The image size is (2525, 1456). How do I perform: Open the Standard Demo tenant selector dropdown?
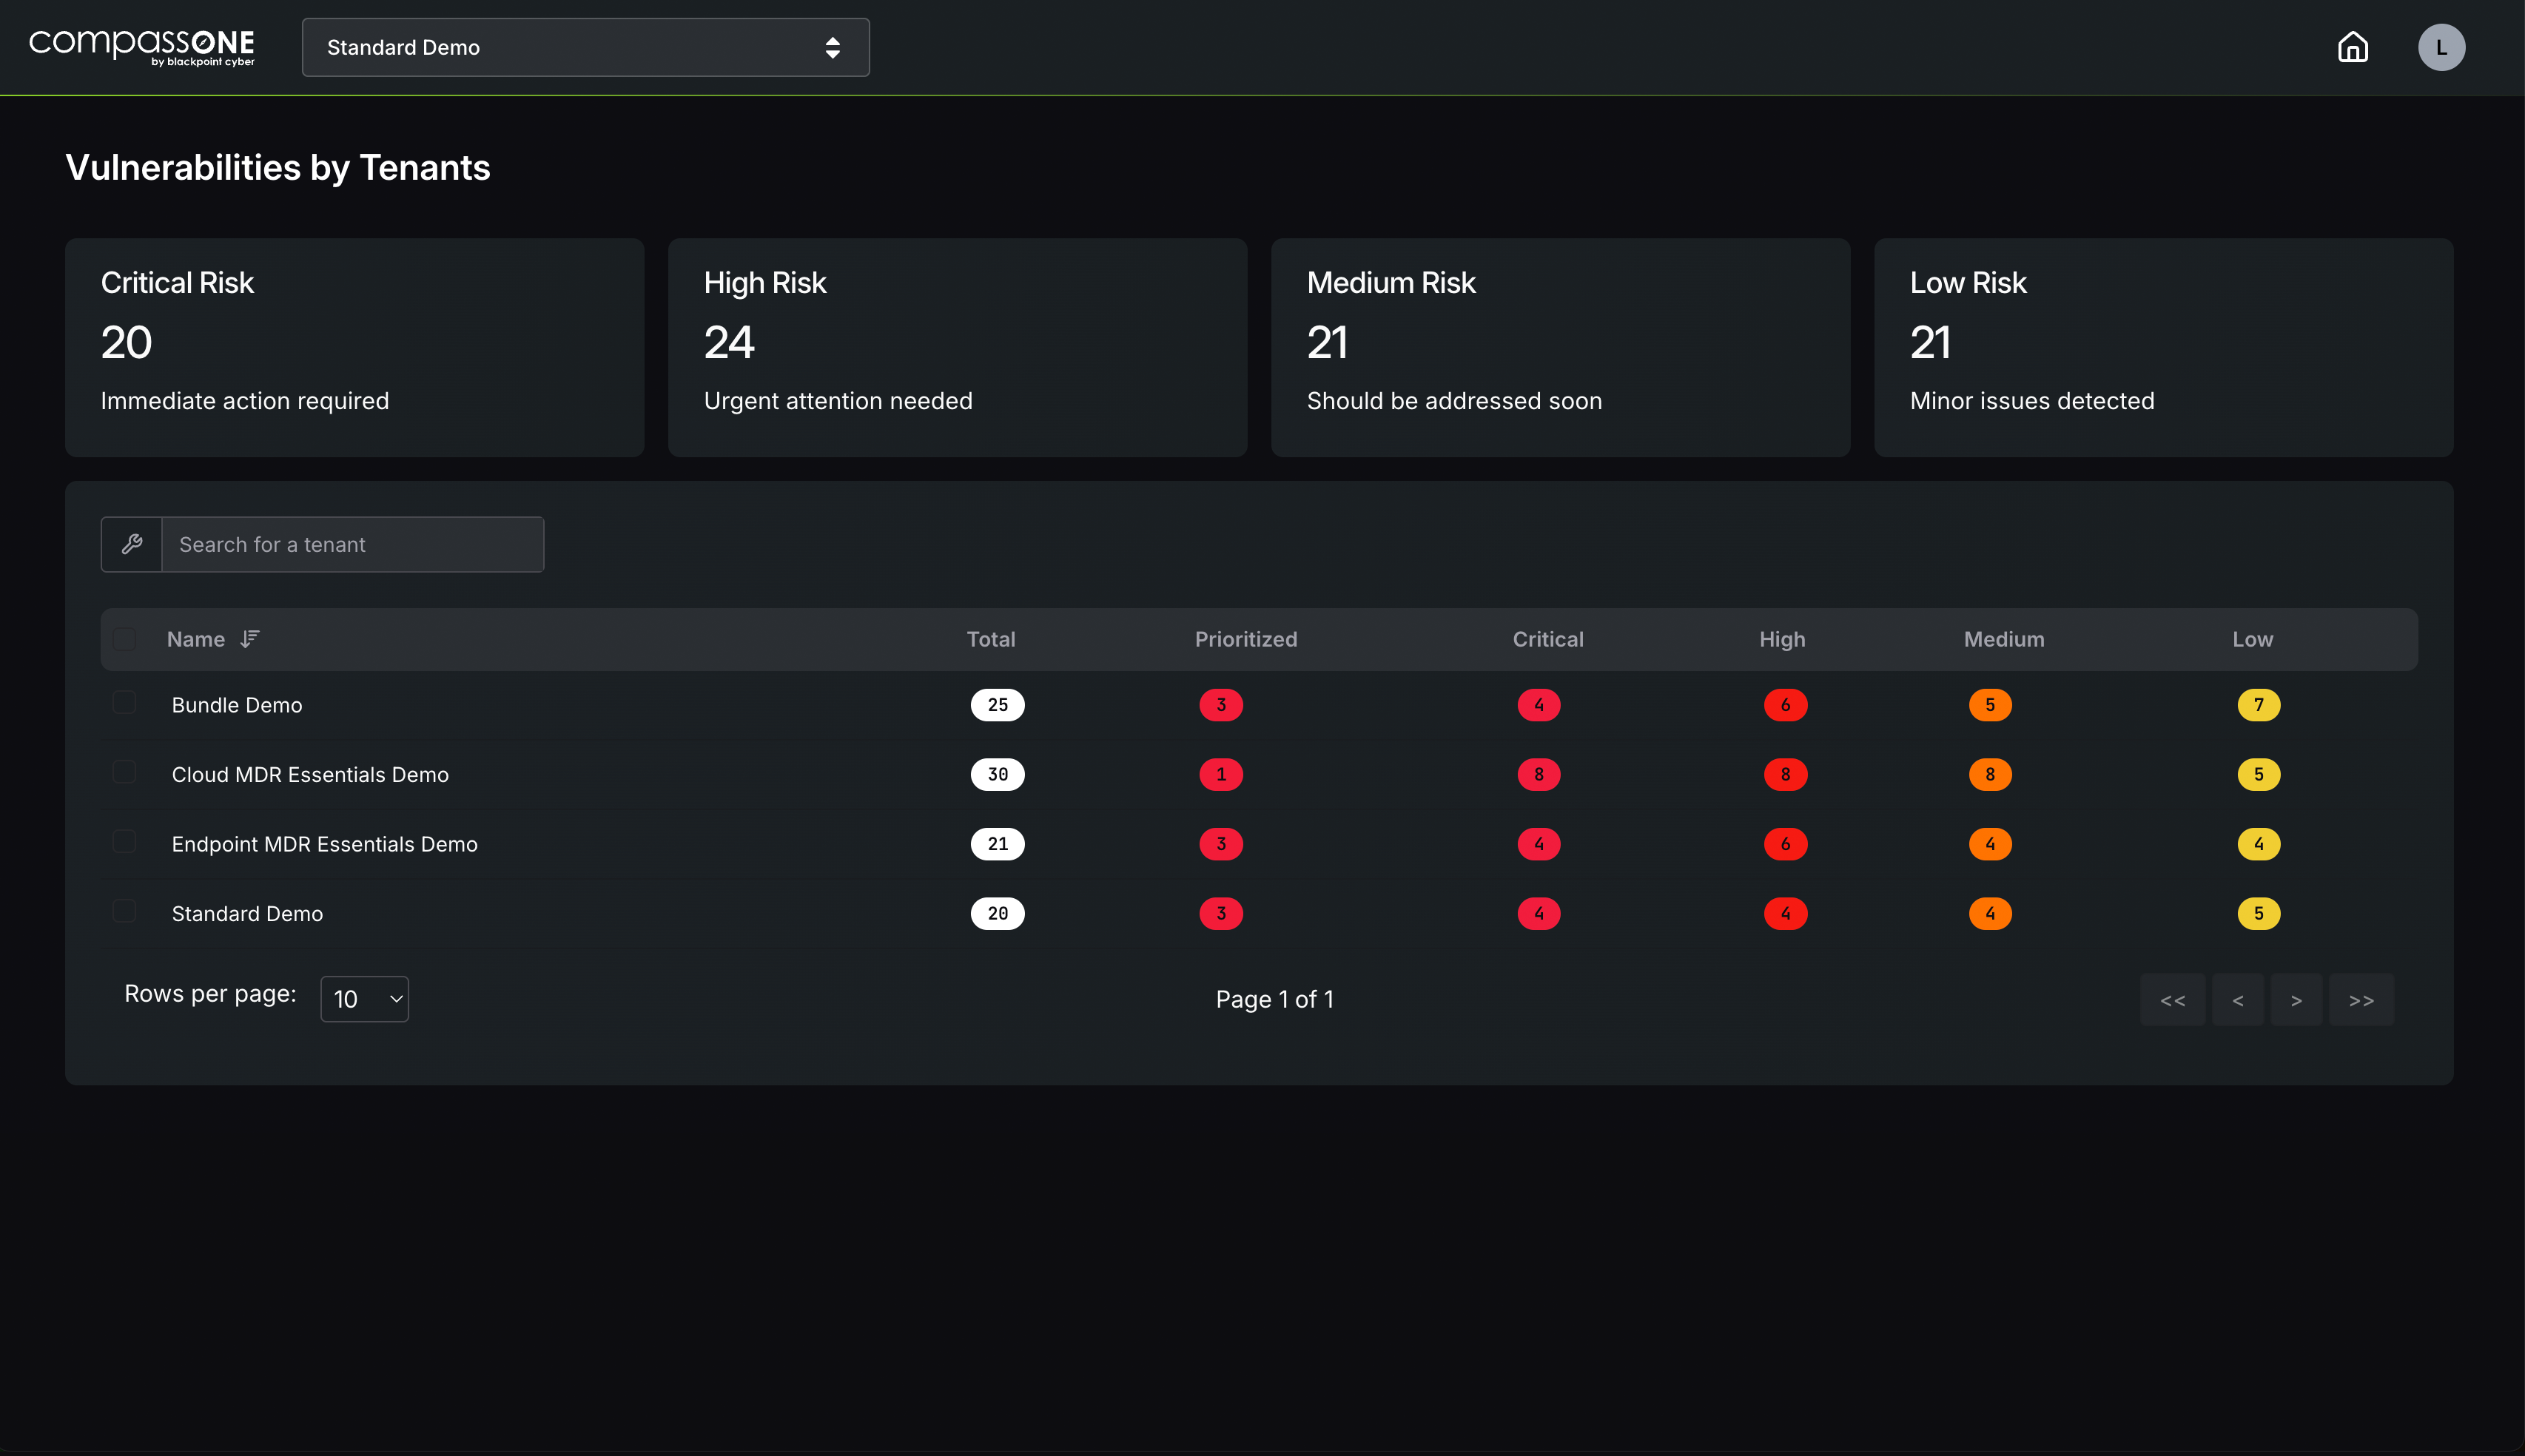pos(585,47)
